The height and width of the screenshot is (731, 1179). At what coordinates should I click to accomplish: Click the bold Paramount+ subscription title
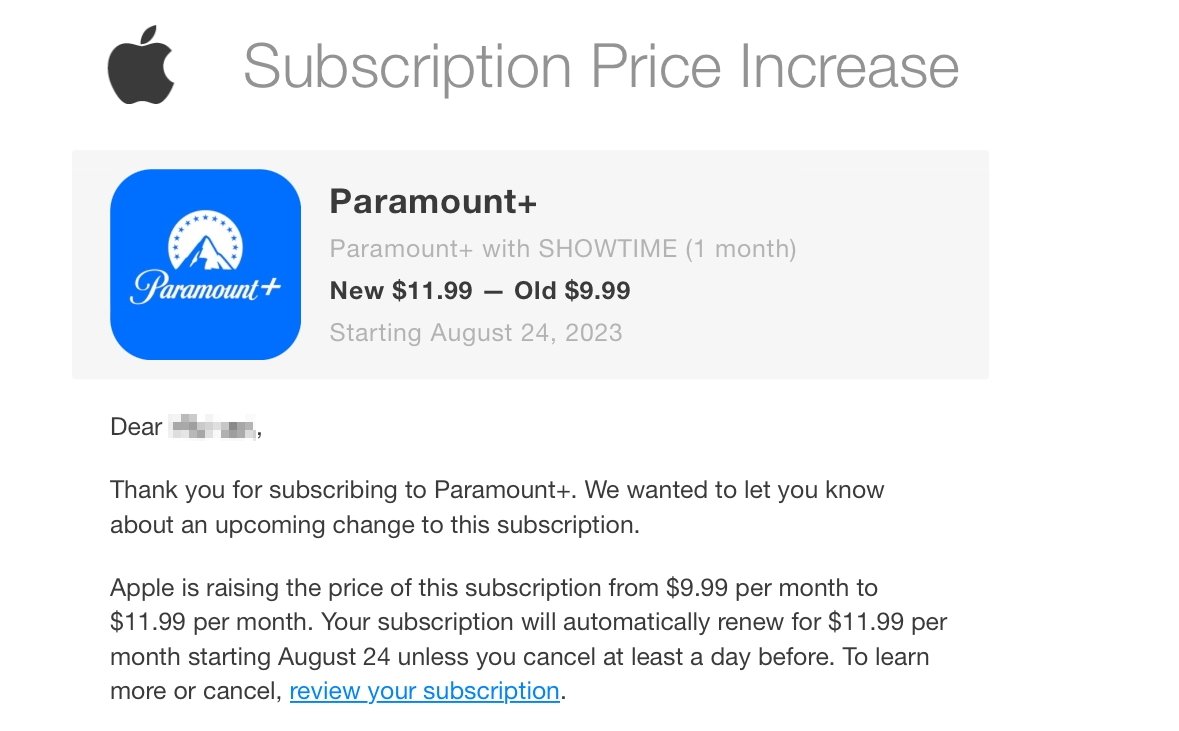click(x=433, y=202)
